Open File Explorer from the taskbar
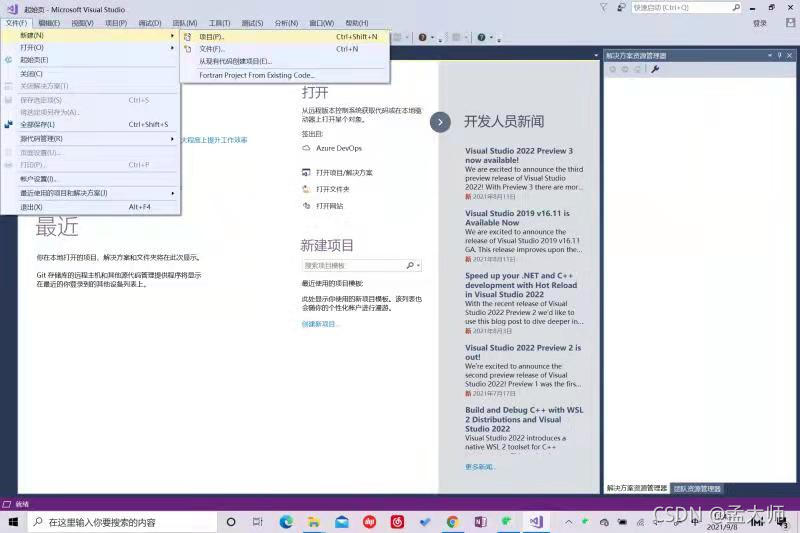Screen dimensions: 800x533 coord(314,522)
